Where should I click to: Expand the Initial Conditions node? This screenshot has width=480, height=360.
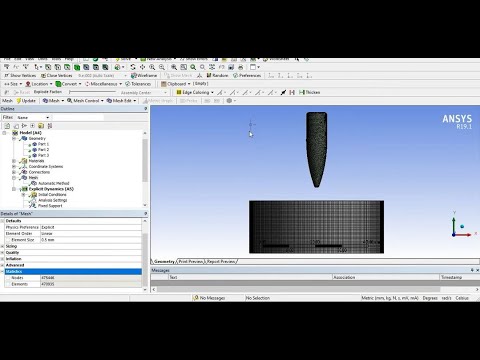[23, 195]
